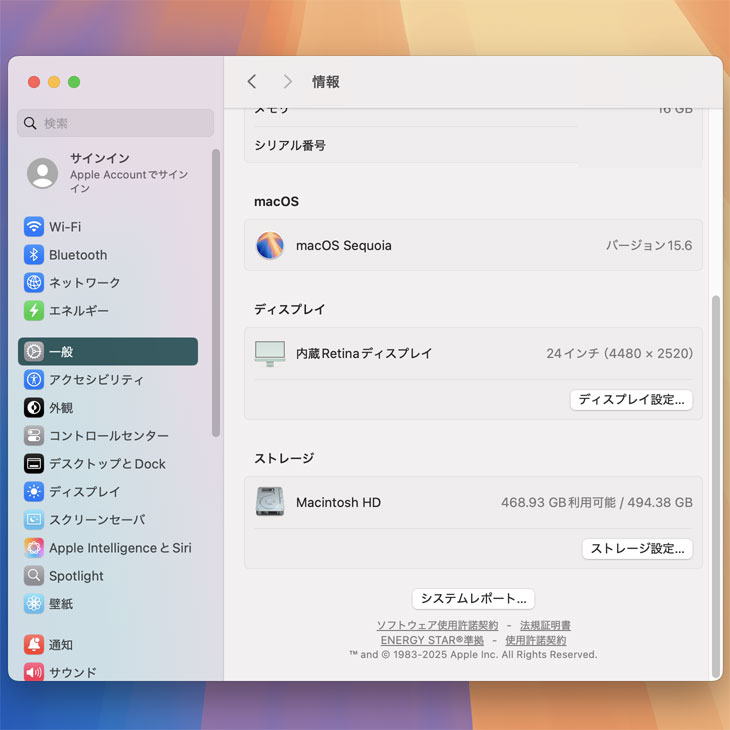
Task: Open コントロールセンター icon
Action: tap(34, 436)
